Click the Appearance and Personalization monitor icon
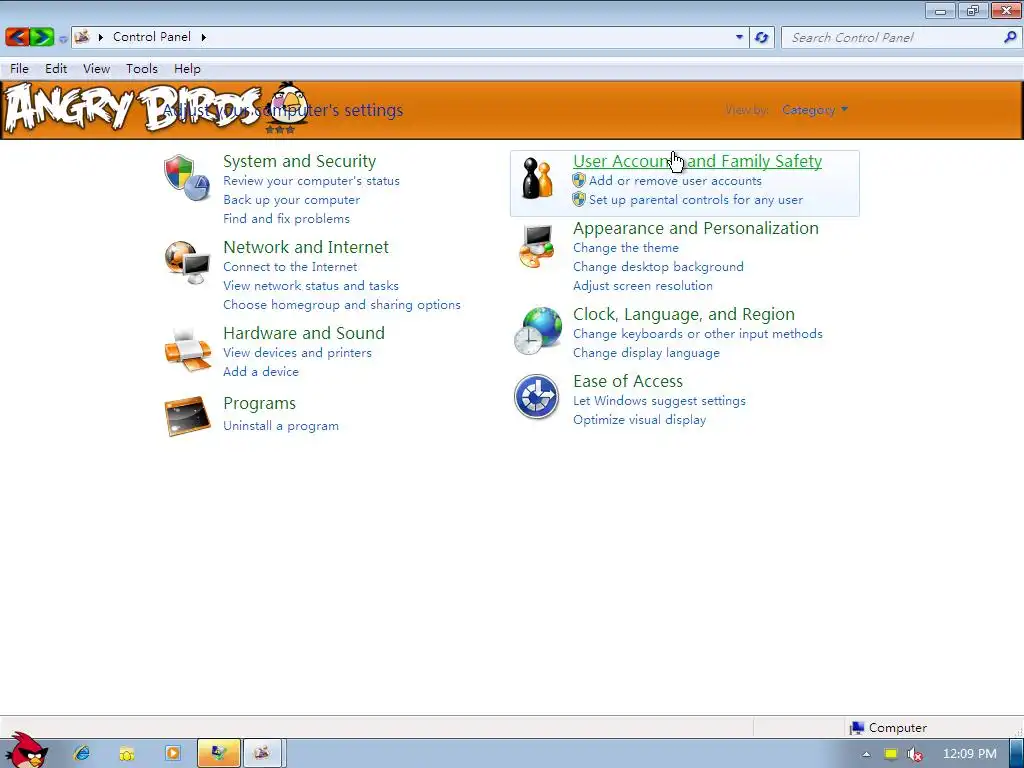Viewport: 1024px width, 768px height. (537, 245)
